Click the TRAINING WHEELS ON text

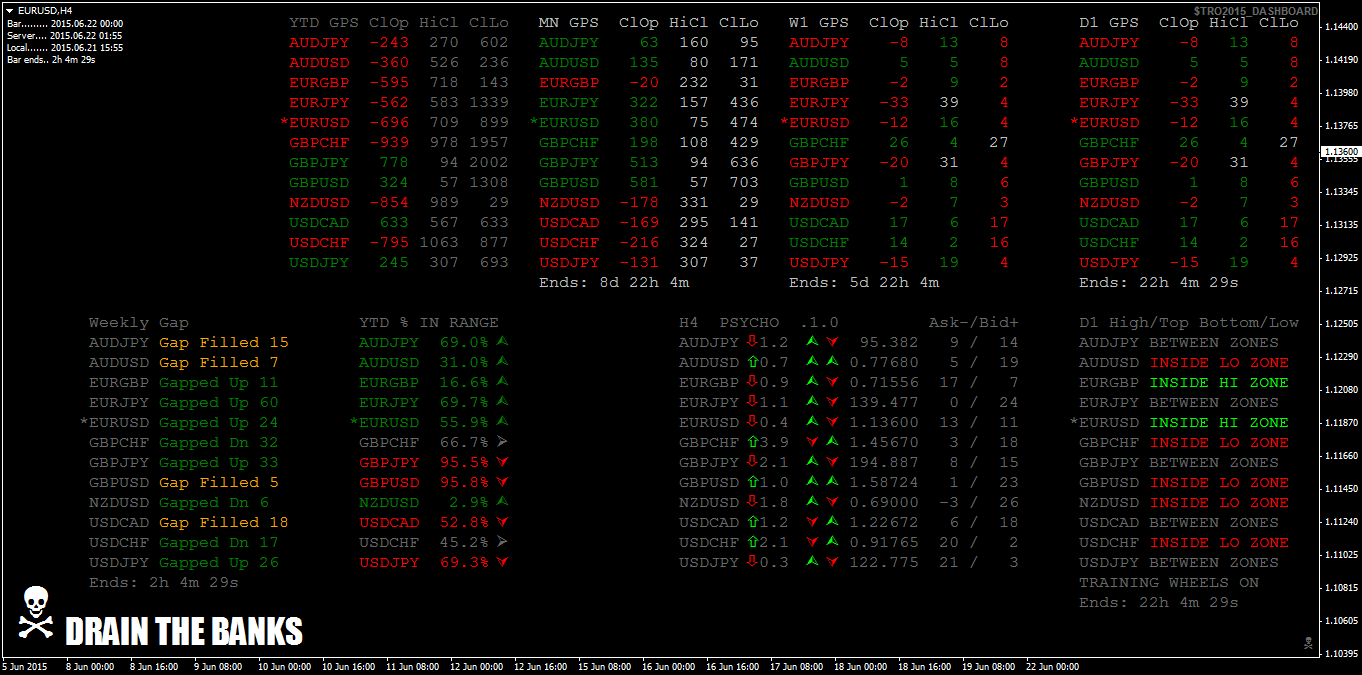pos(1169,582)
